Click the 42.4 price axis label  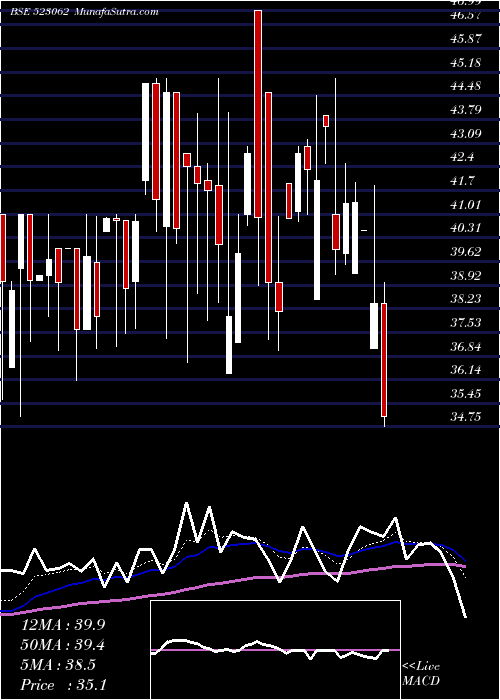(462, 157)
